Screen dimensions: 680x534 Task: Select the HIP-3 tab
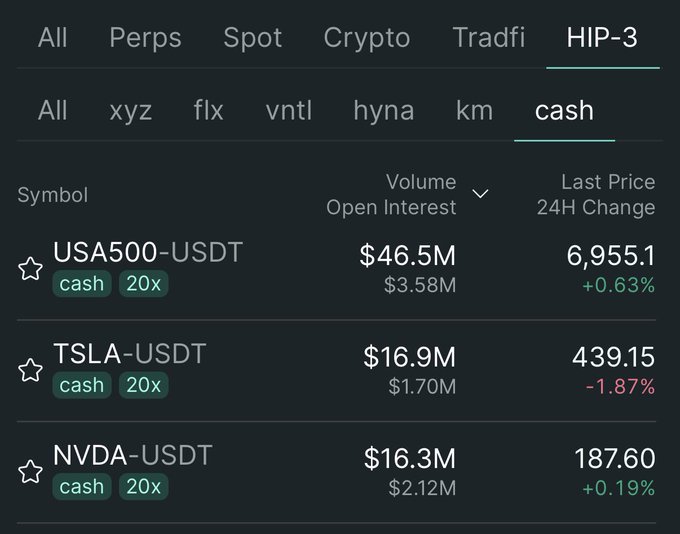pyautogui.click(x=601, y=38)
